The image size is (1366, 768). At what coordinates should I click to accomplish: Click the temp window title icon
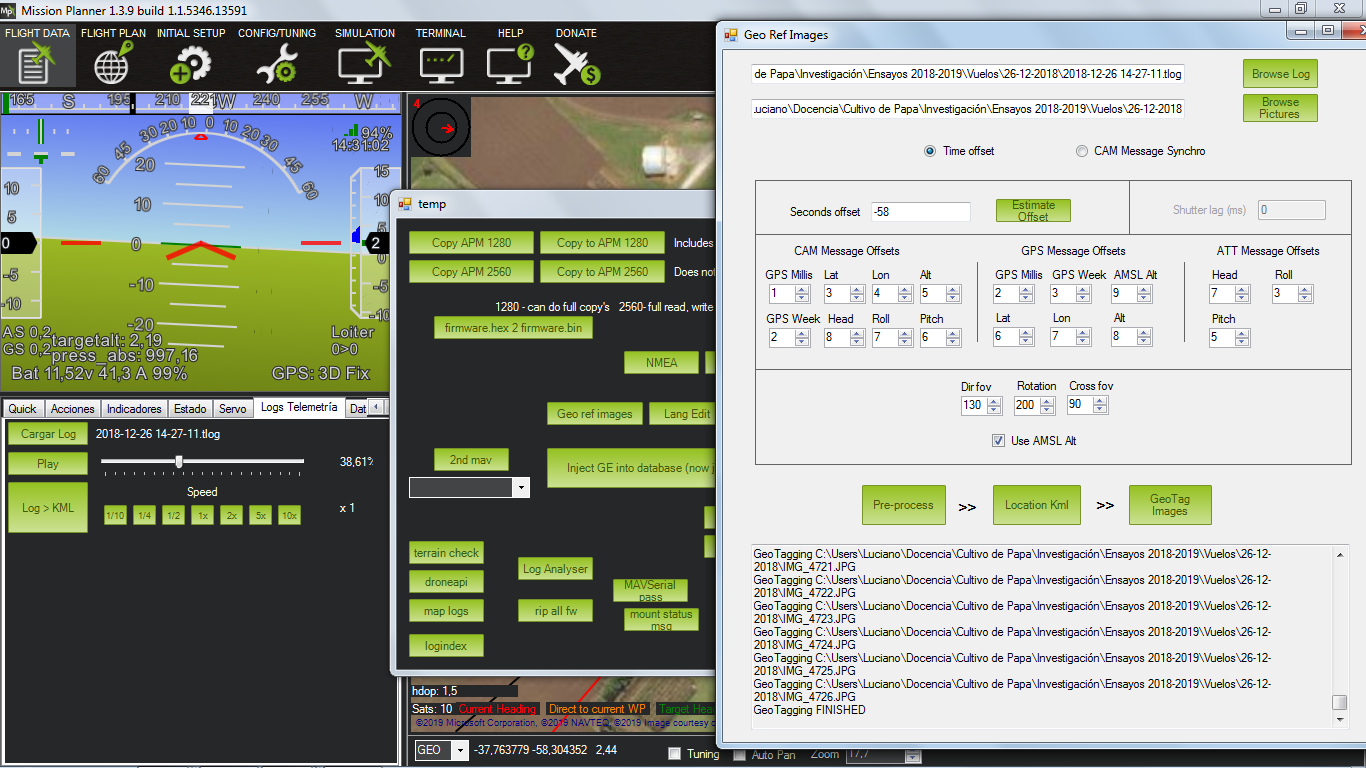point(405,204)
